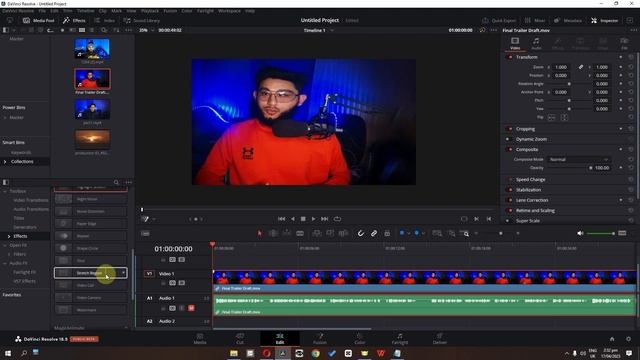Toggle the Super Scale enable switch
640x360 pixels.
tap(508, 221)
